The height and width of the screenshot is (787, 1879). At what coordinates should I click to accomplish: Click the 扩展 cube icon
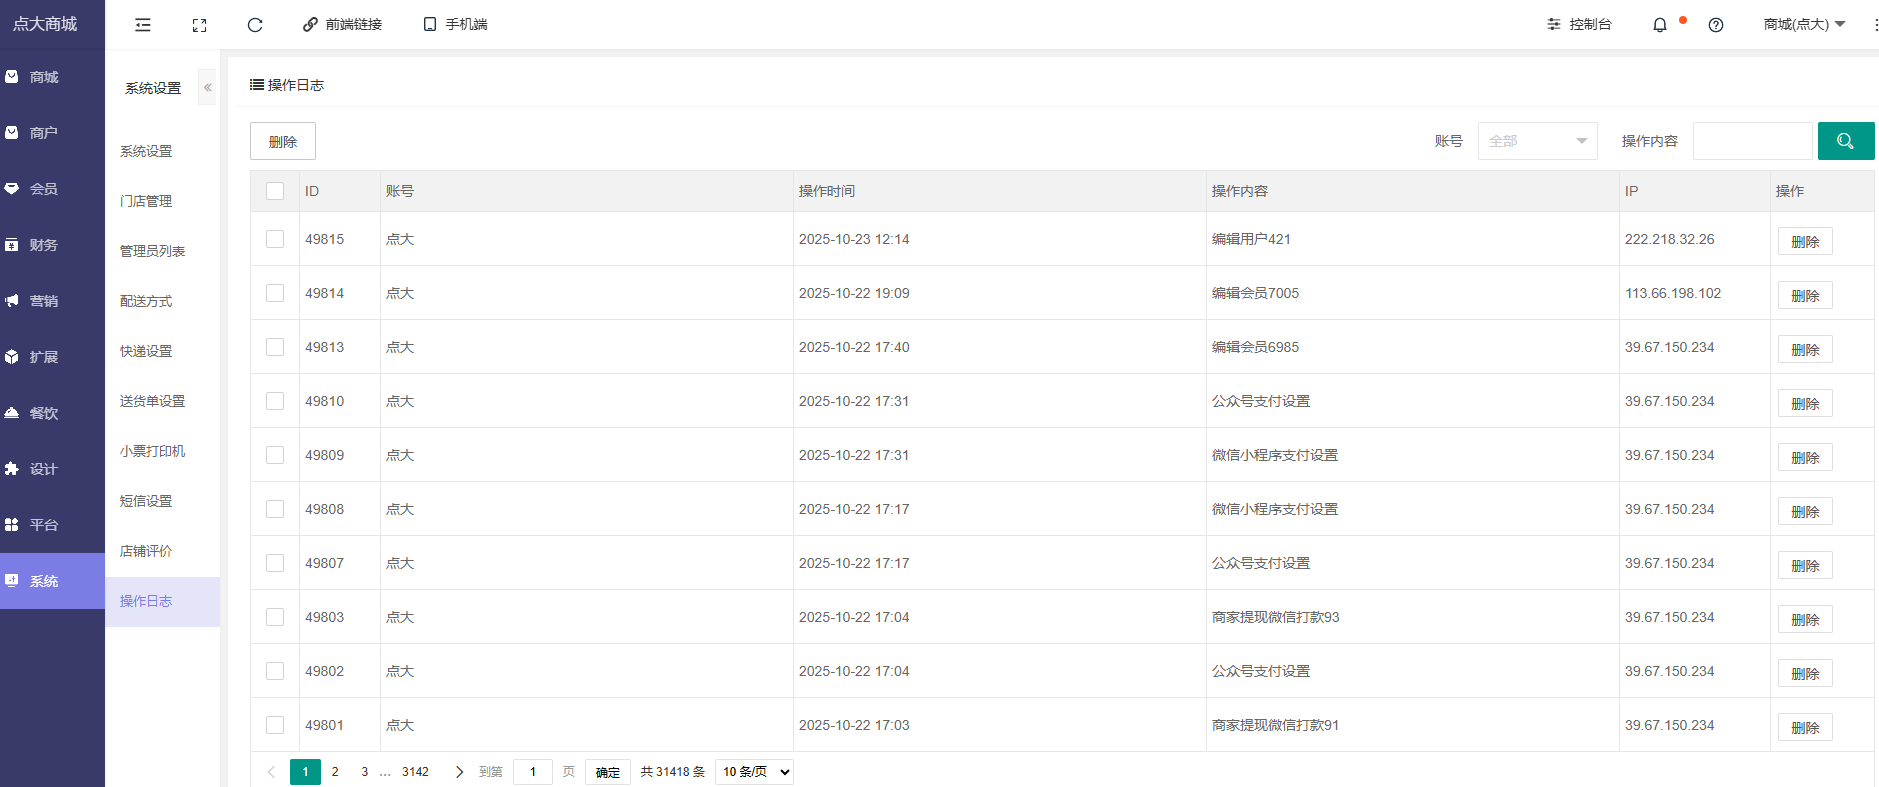click(x=12, y=357)
